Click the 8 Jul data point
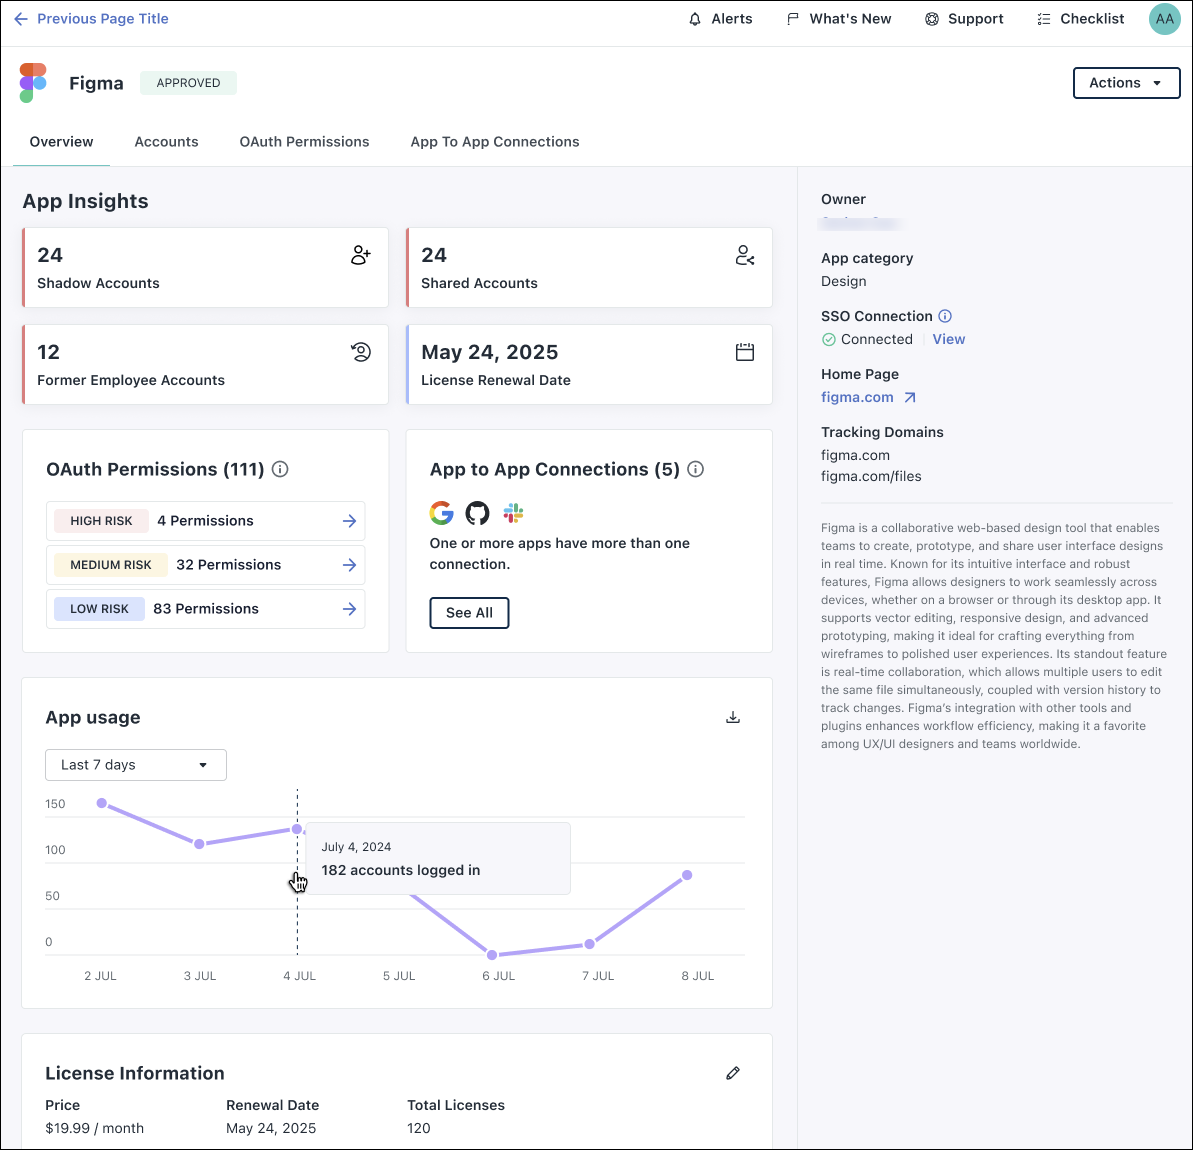Screen dimensions: 1193x1150 [687, 875]
